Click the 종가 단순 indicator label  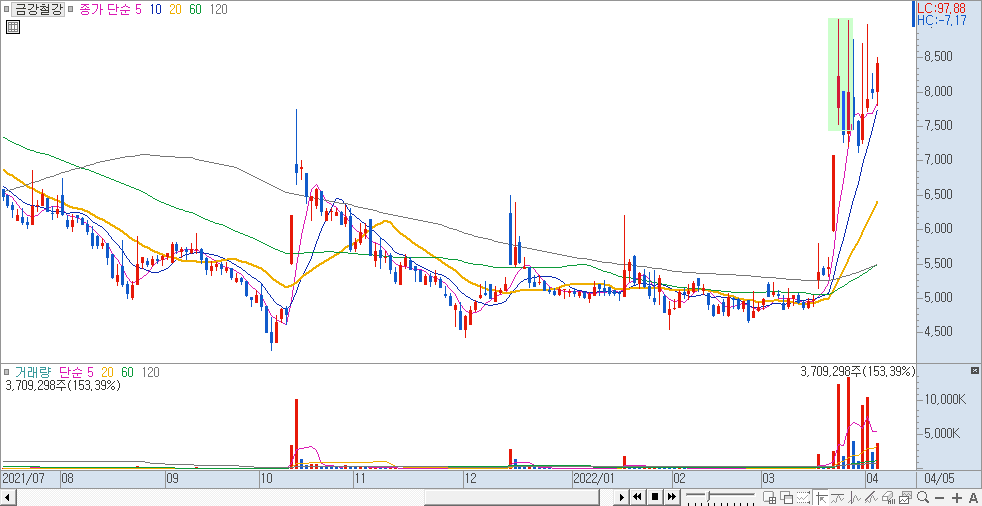click(104, 9)
